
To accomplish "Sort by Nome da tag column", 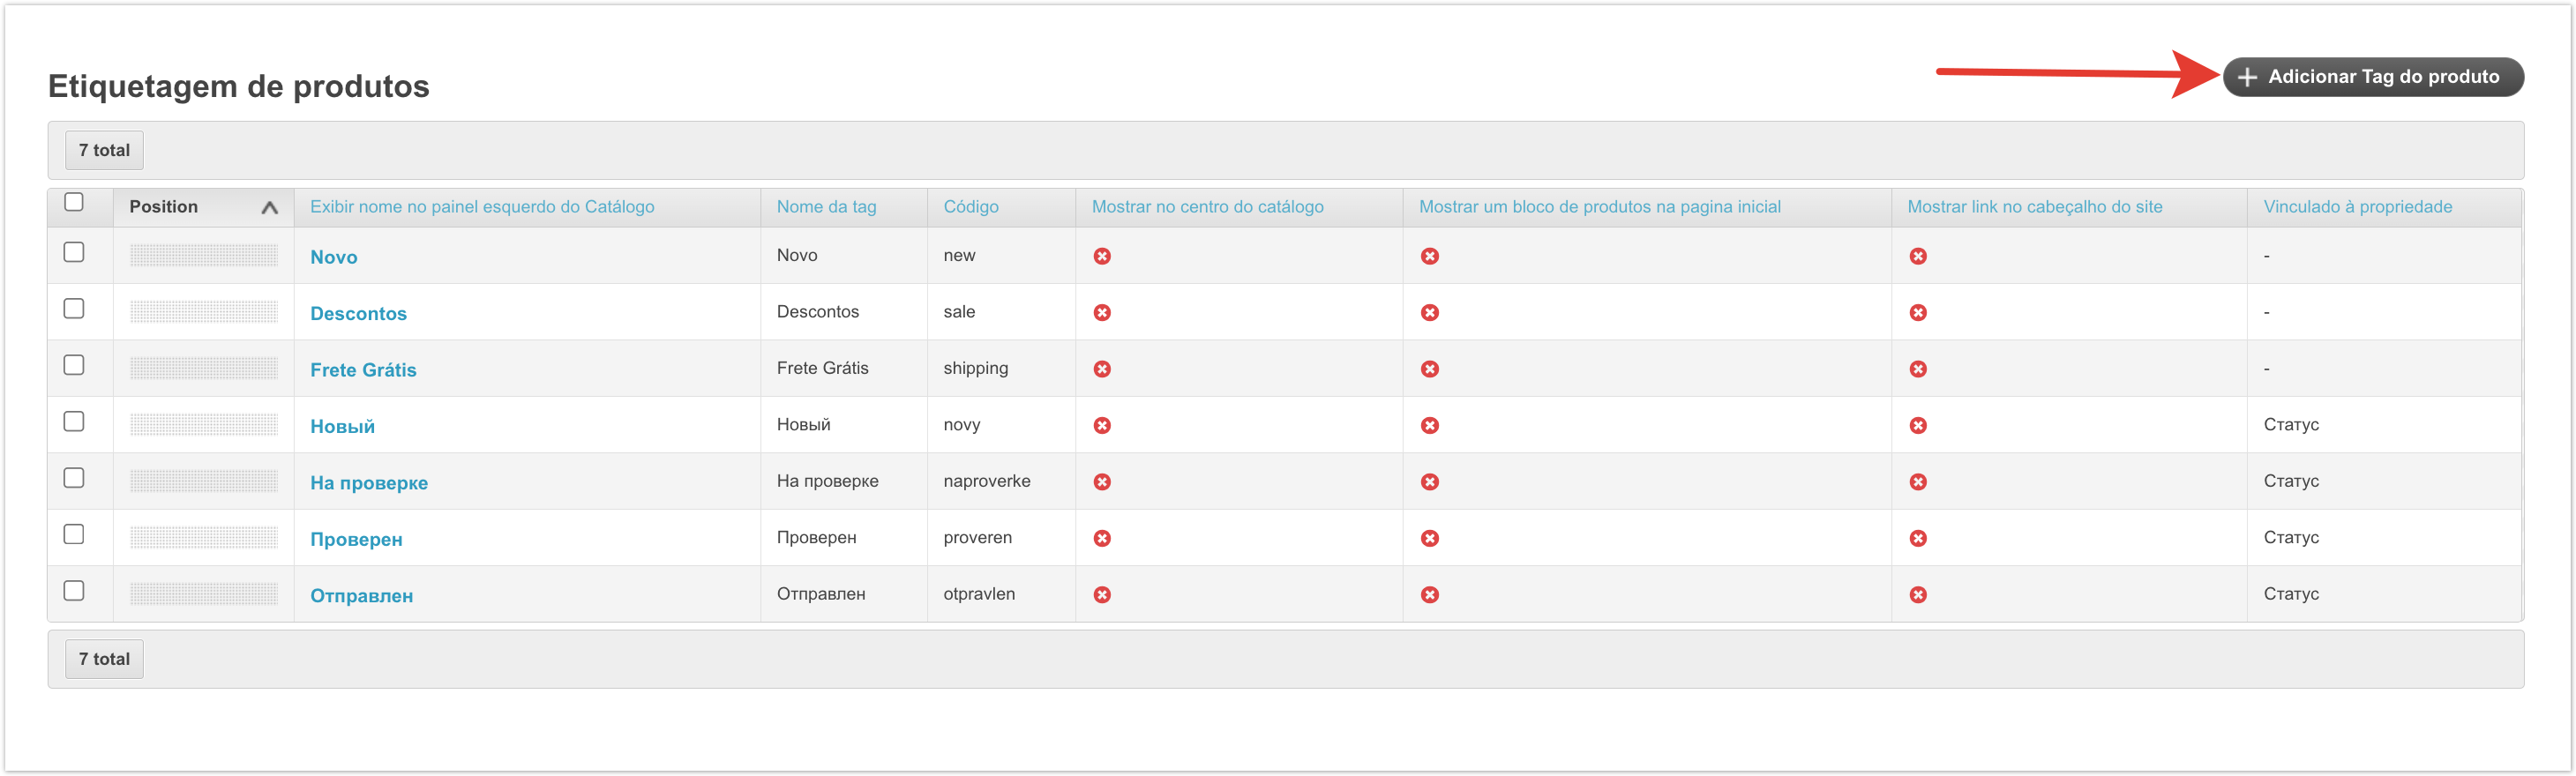I will point(826,207).
